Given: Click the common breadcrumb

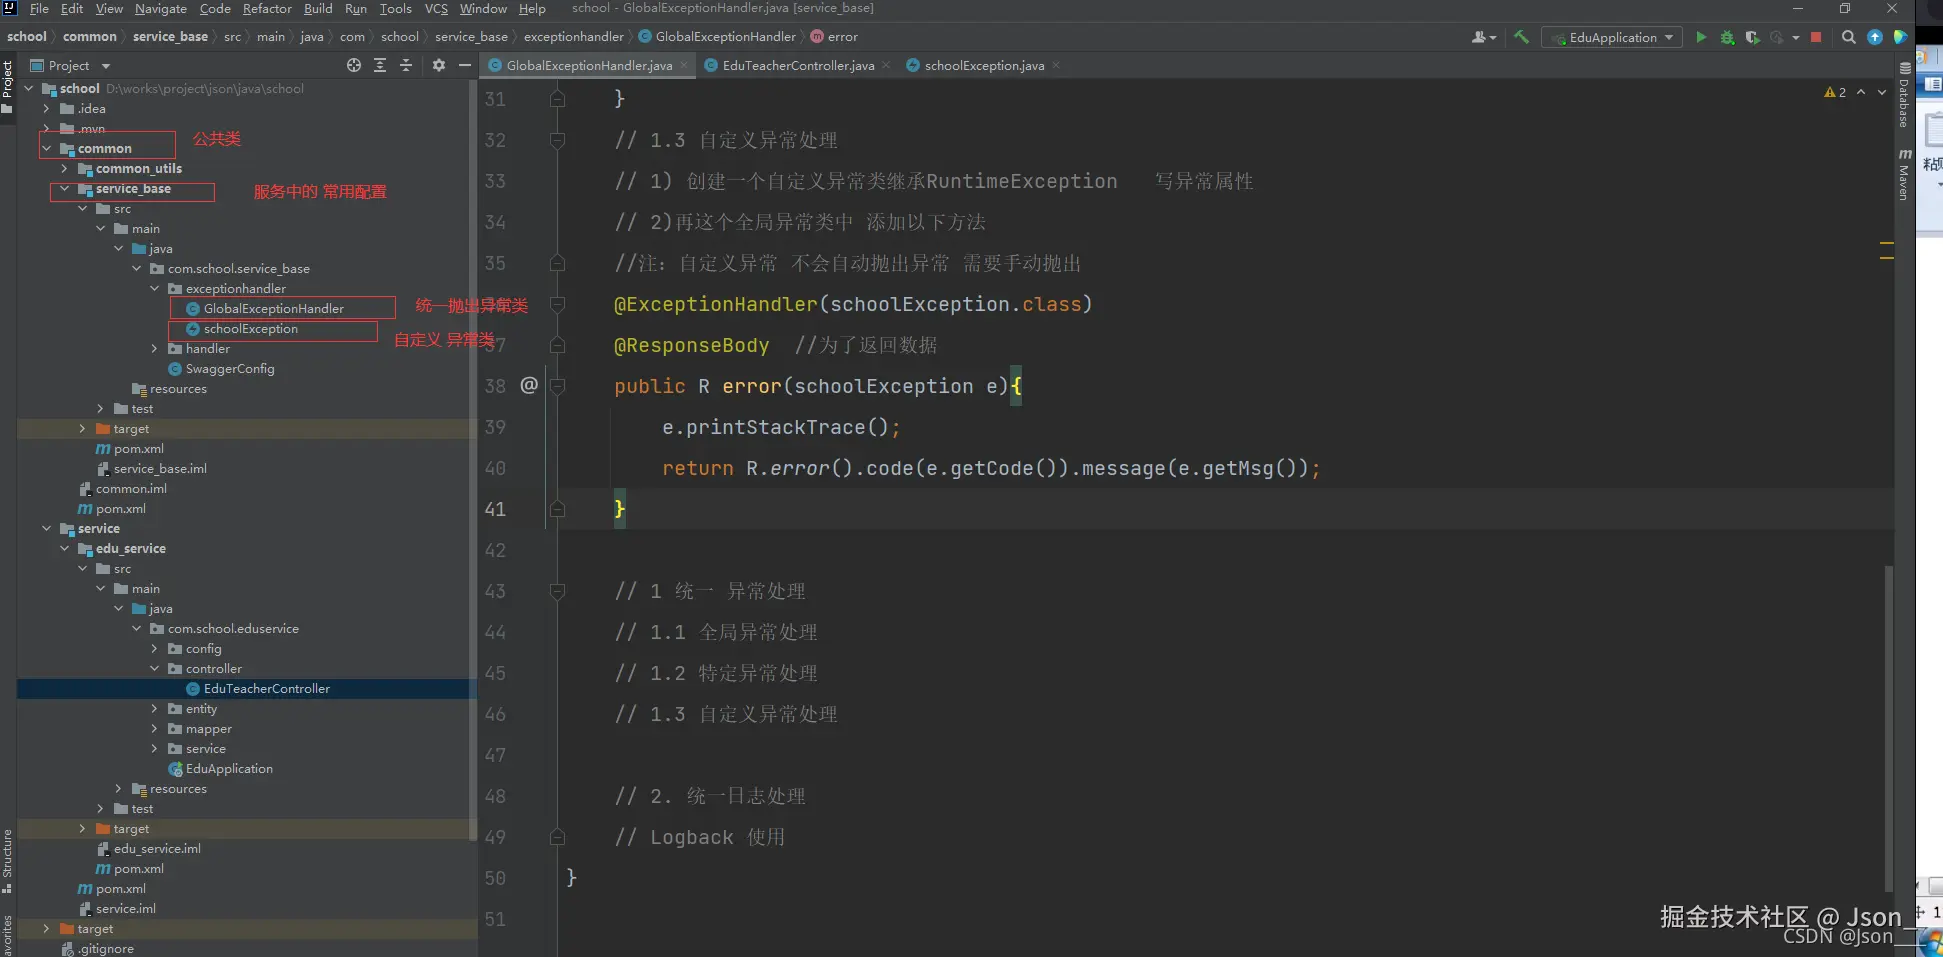Looking at the screenshot, I should [x=90, y=37].
